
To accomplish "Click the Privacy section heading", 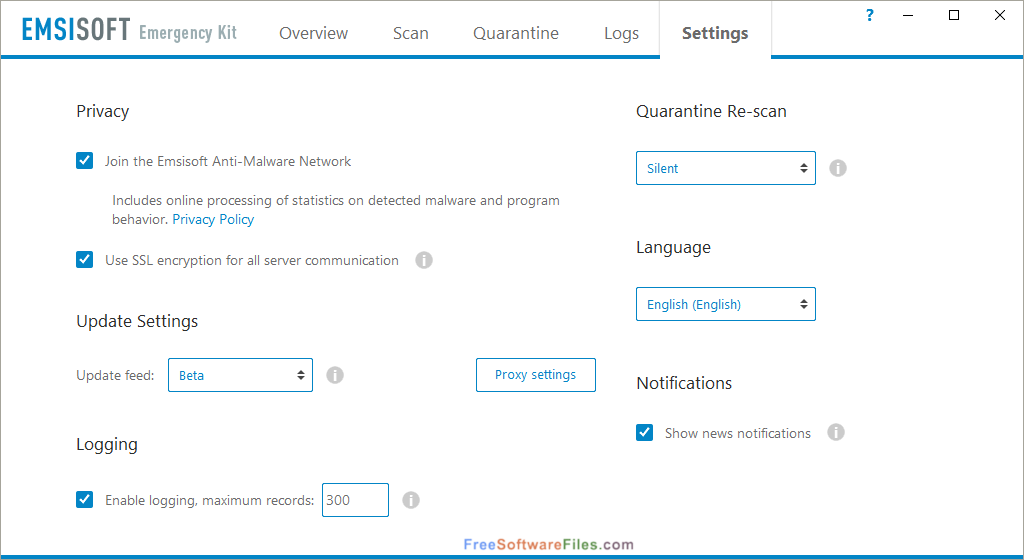I will coord(103,112).
